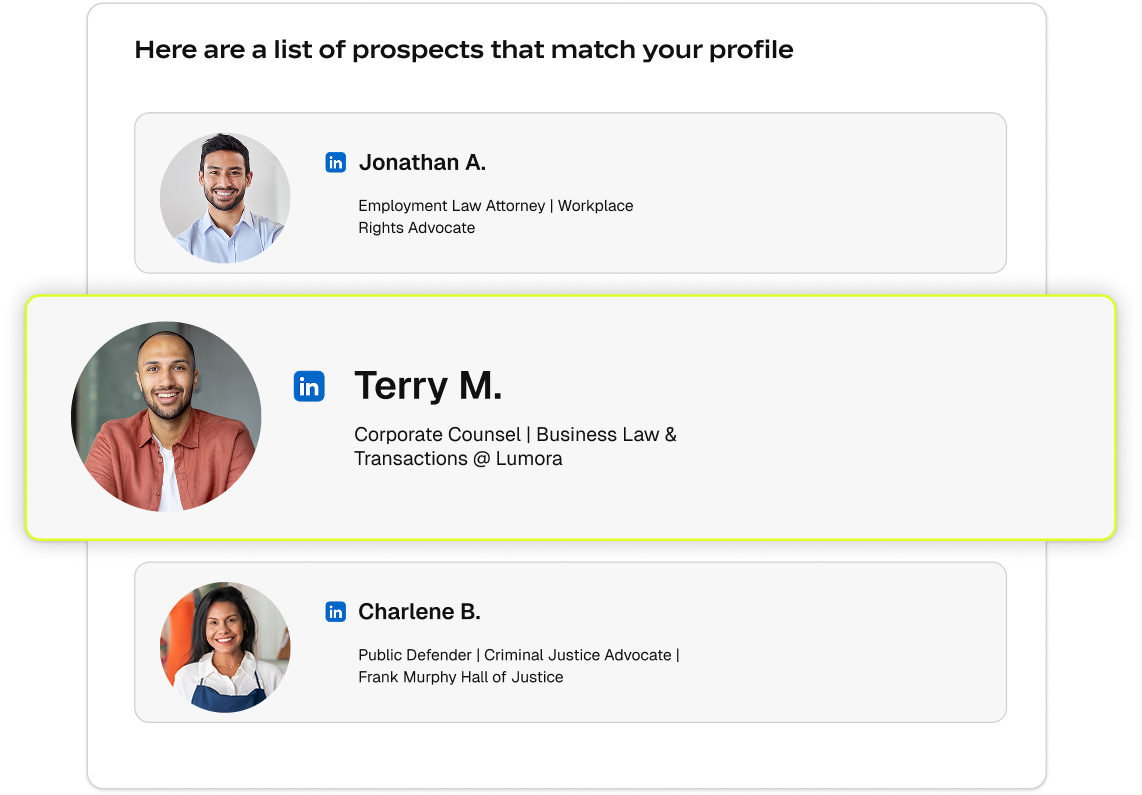Click Terry M.'s avatar thumbnail

(164, 416)
